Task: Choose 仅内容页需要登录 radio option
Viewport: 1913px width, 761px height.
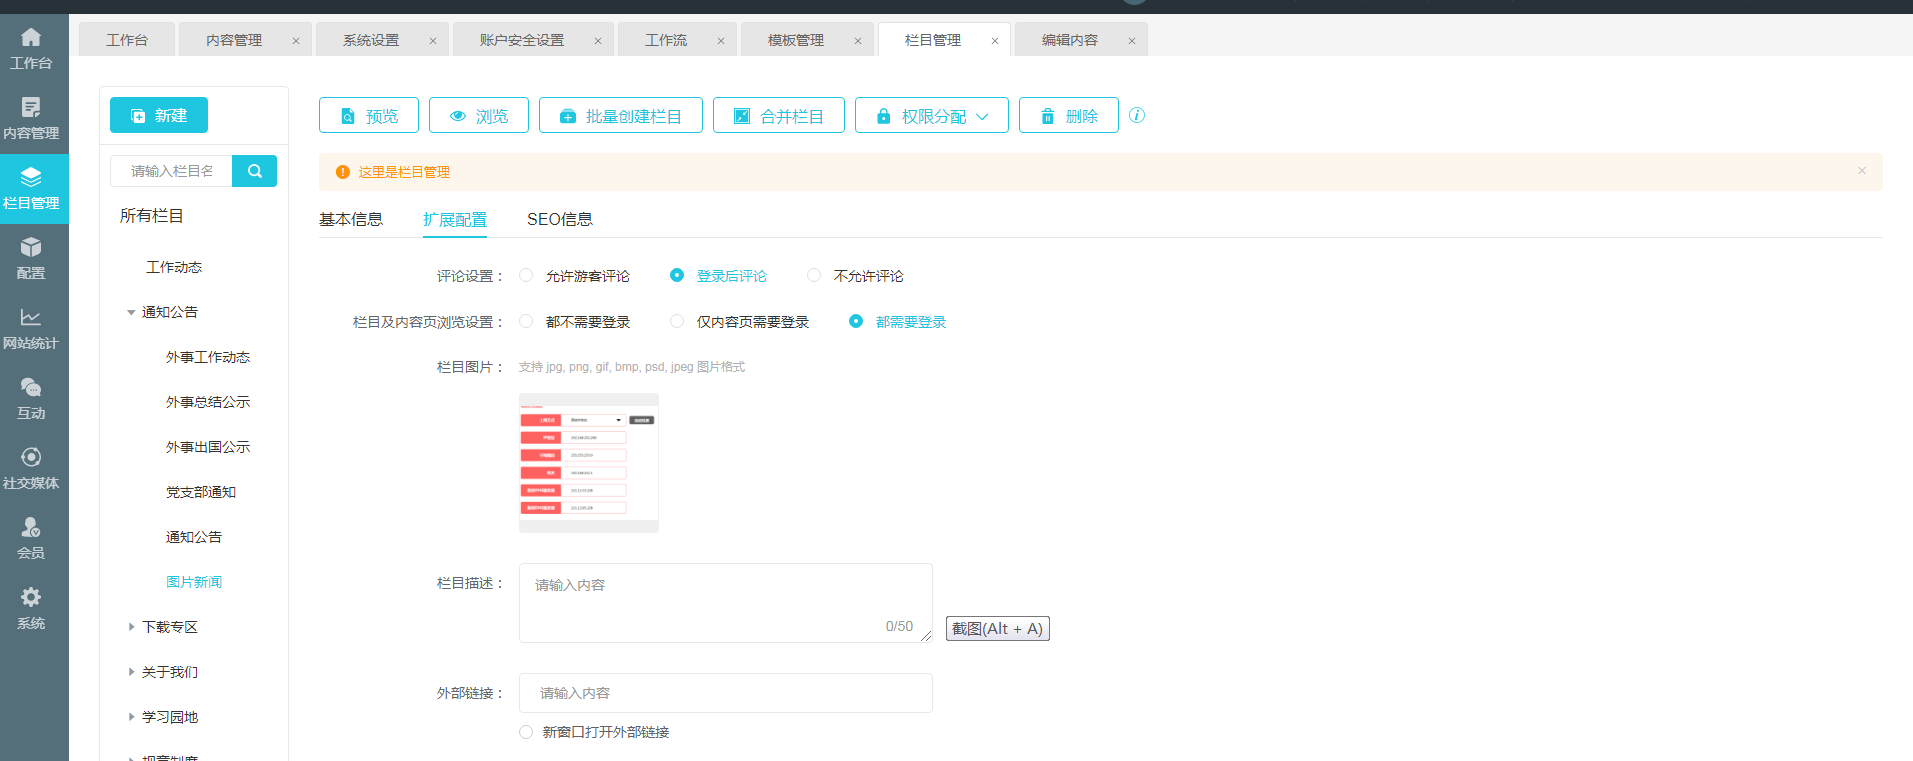Action: click(x=677, y=322)
